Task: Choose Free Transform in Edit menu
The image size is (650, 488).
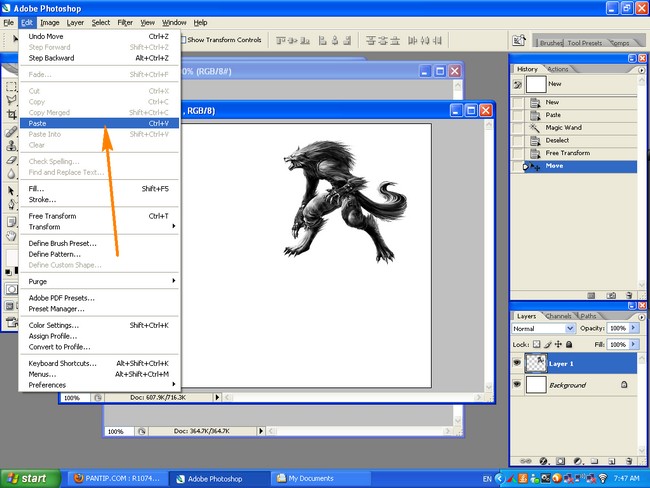Action: 99,216
